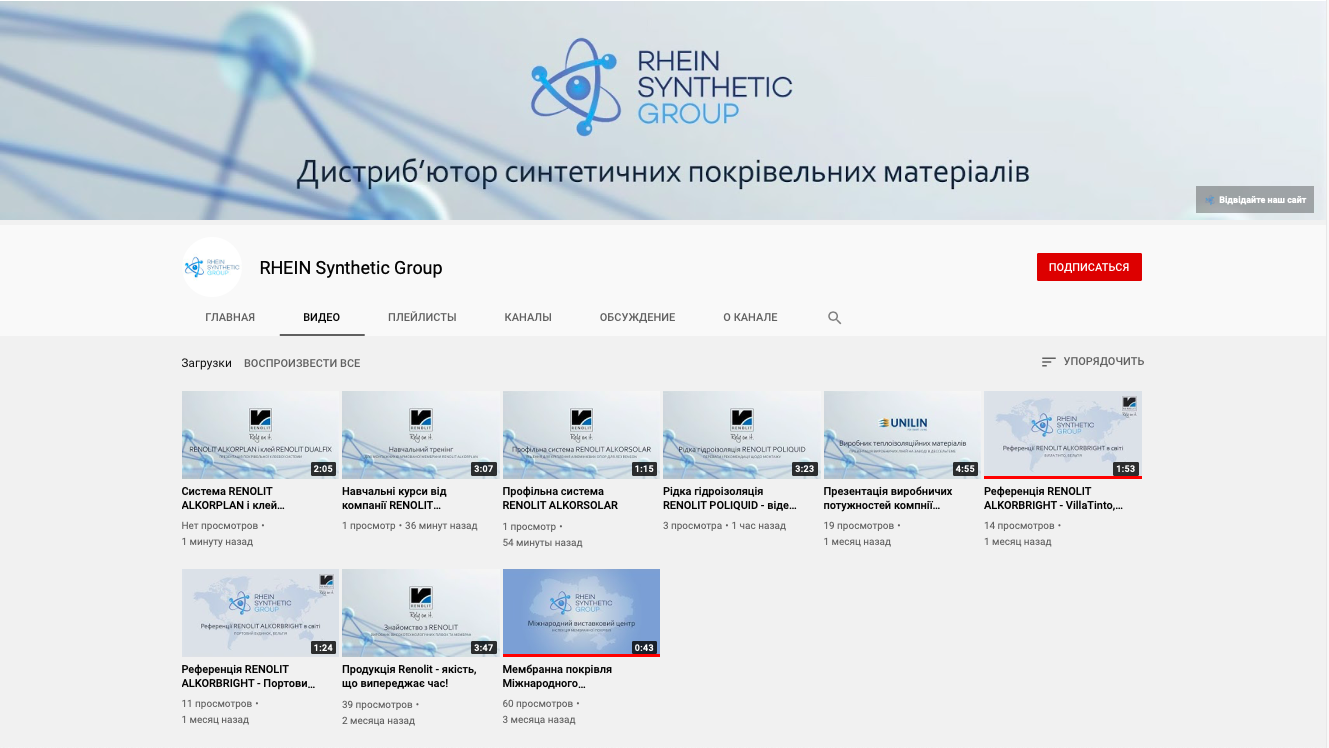The image size is (1329, 748).
Task: Open the УПОРЯДОЧИТЬ sort dropdown
Action: [1092, 362]
